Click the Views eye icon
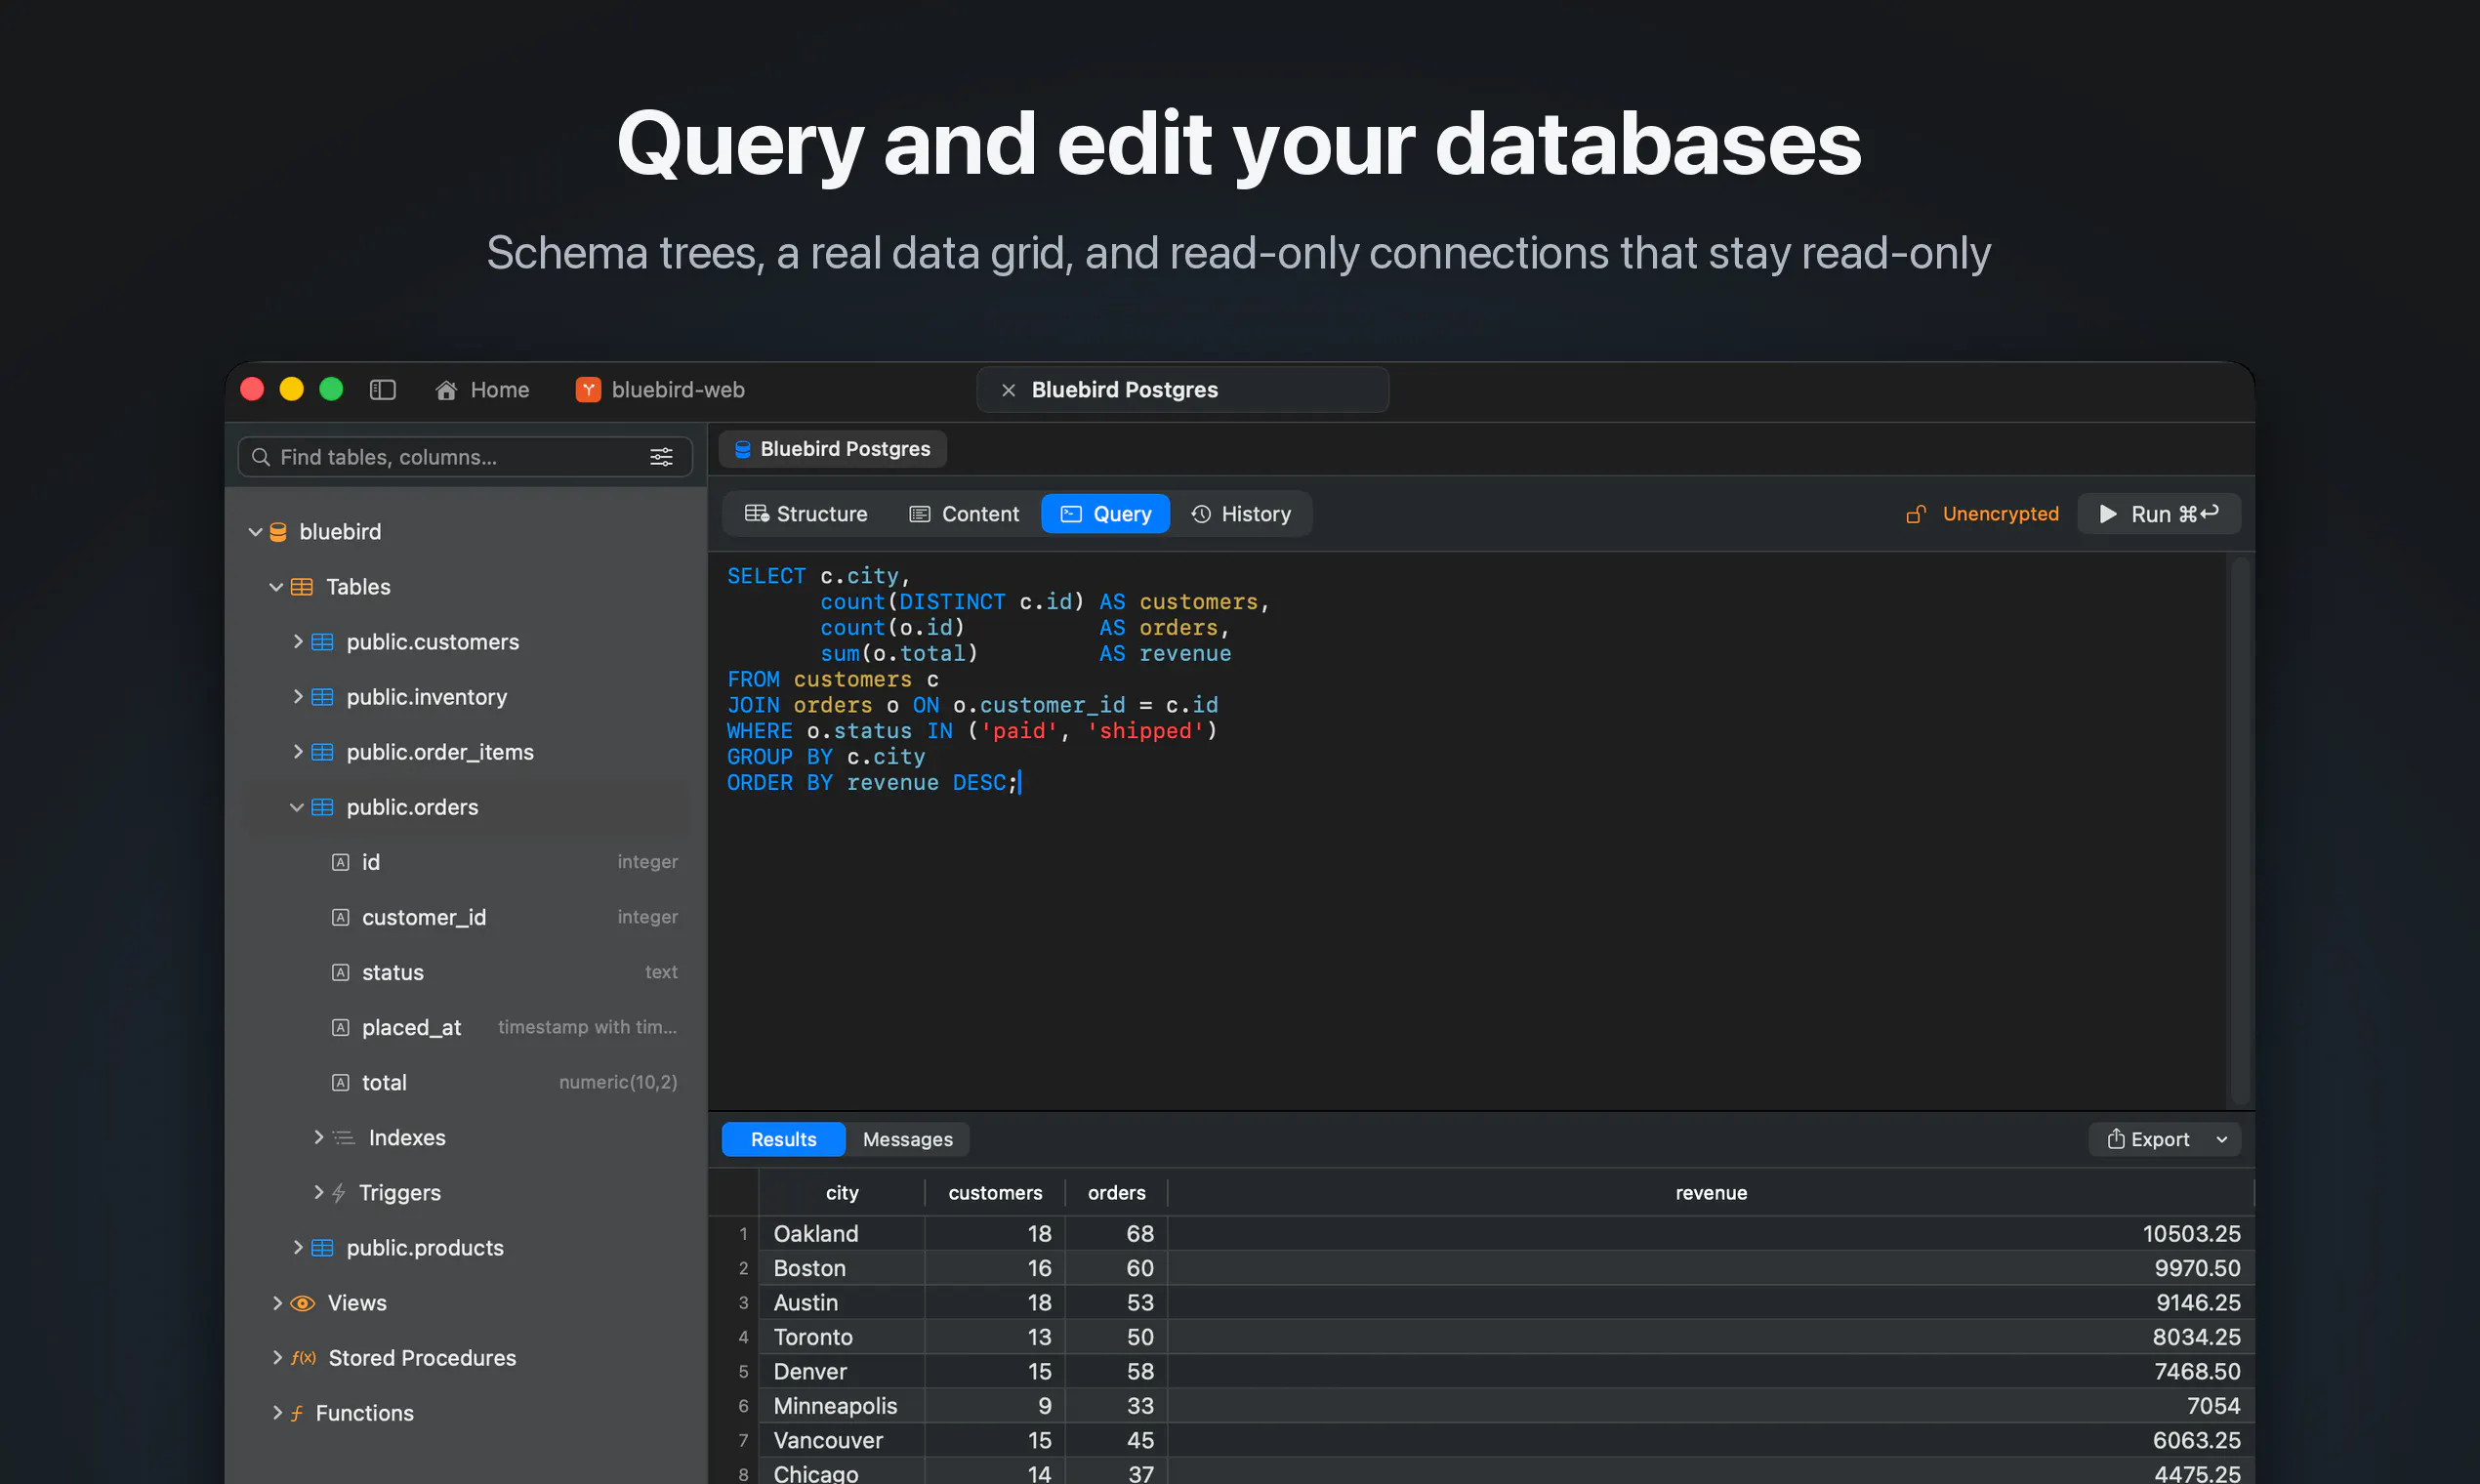 pyautogui.click(x=302, y=1303)
